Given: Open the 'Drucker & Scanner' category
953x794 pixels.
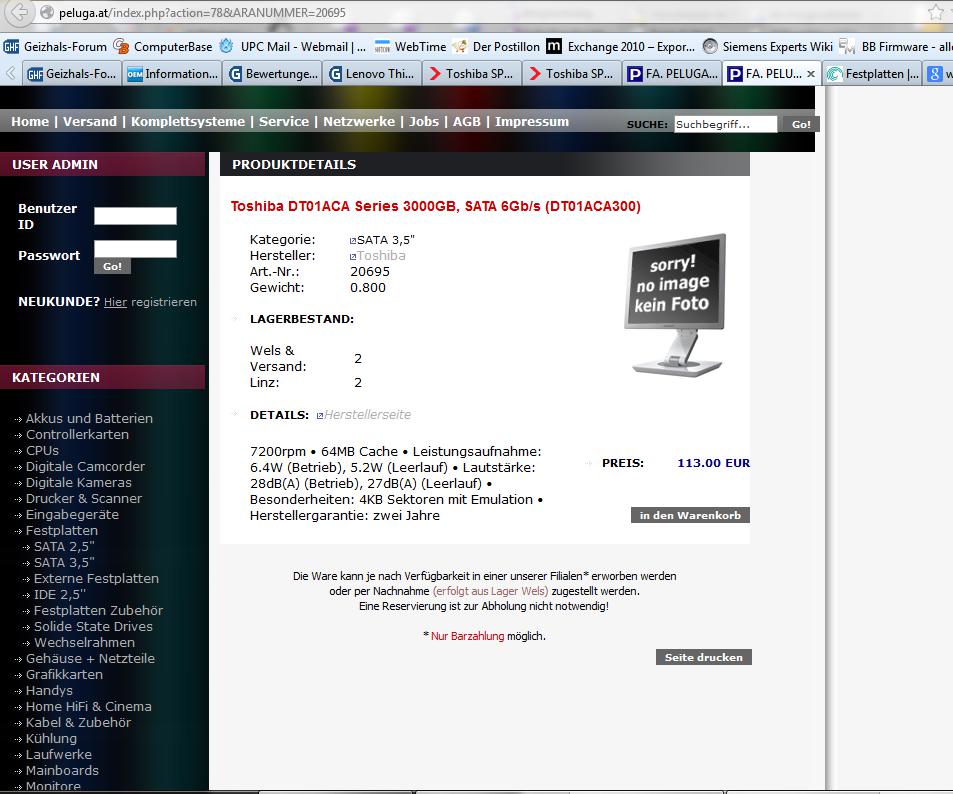Looking at the screenshot, I should tap(84, 499).
